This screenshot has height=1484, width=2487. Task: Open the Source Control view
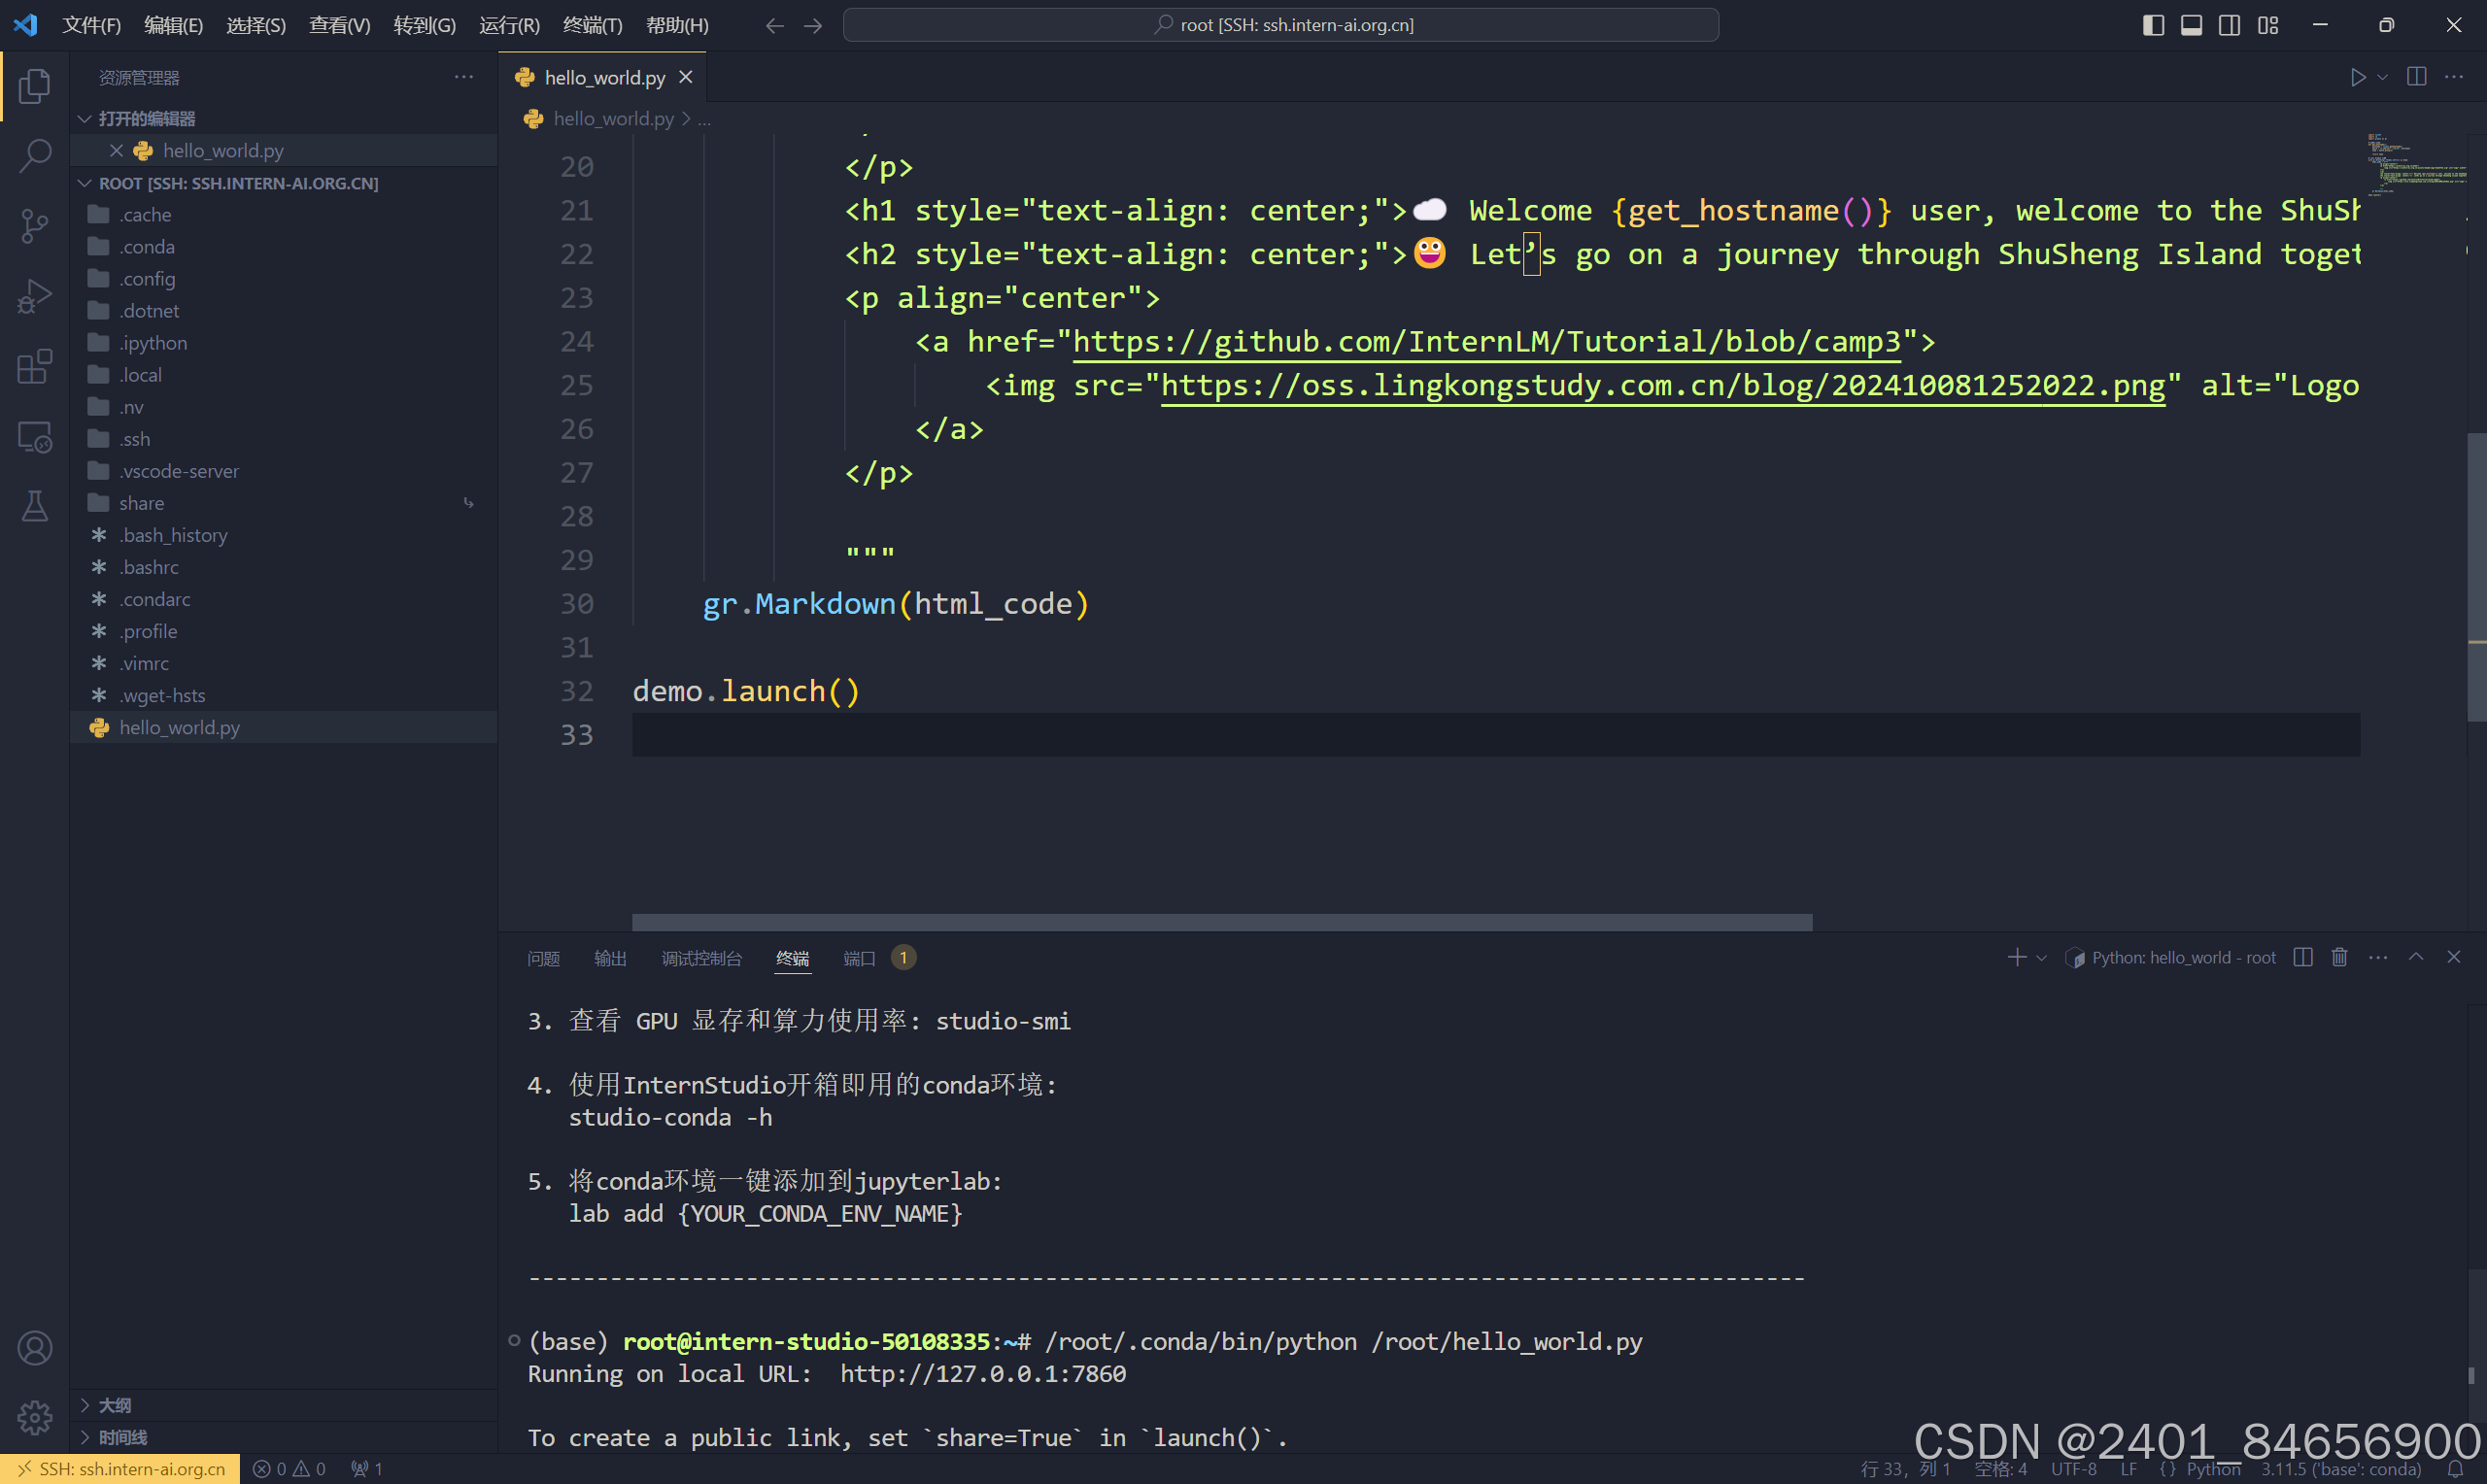pos(35,226)
